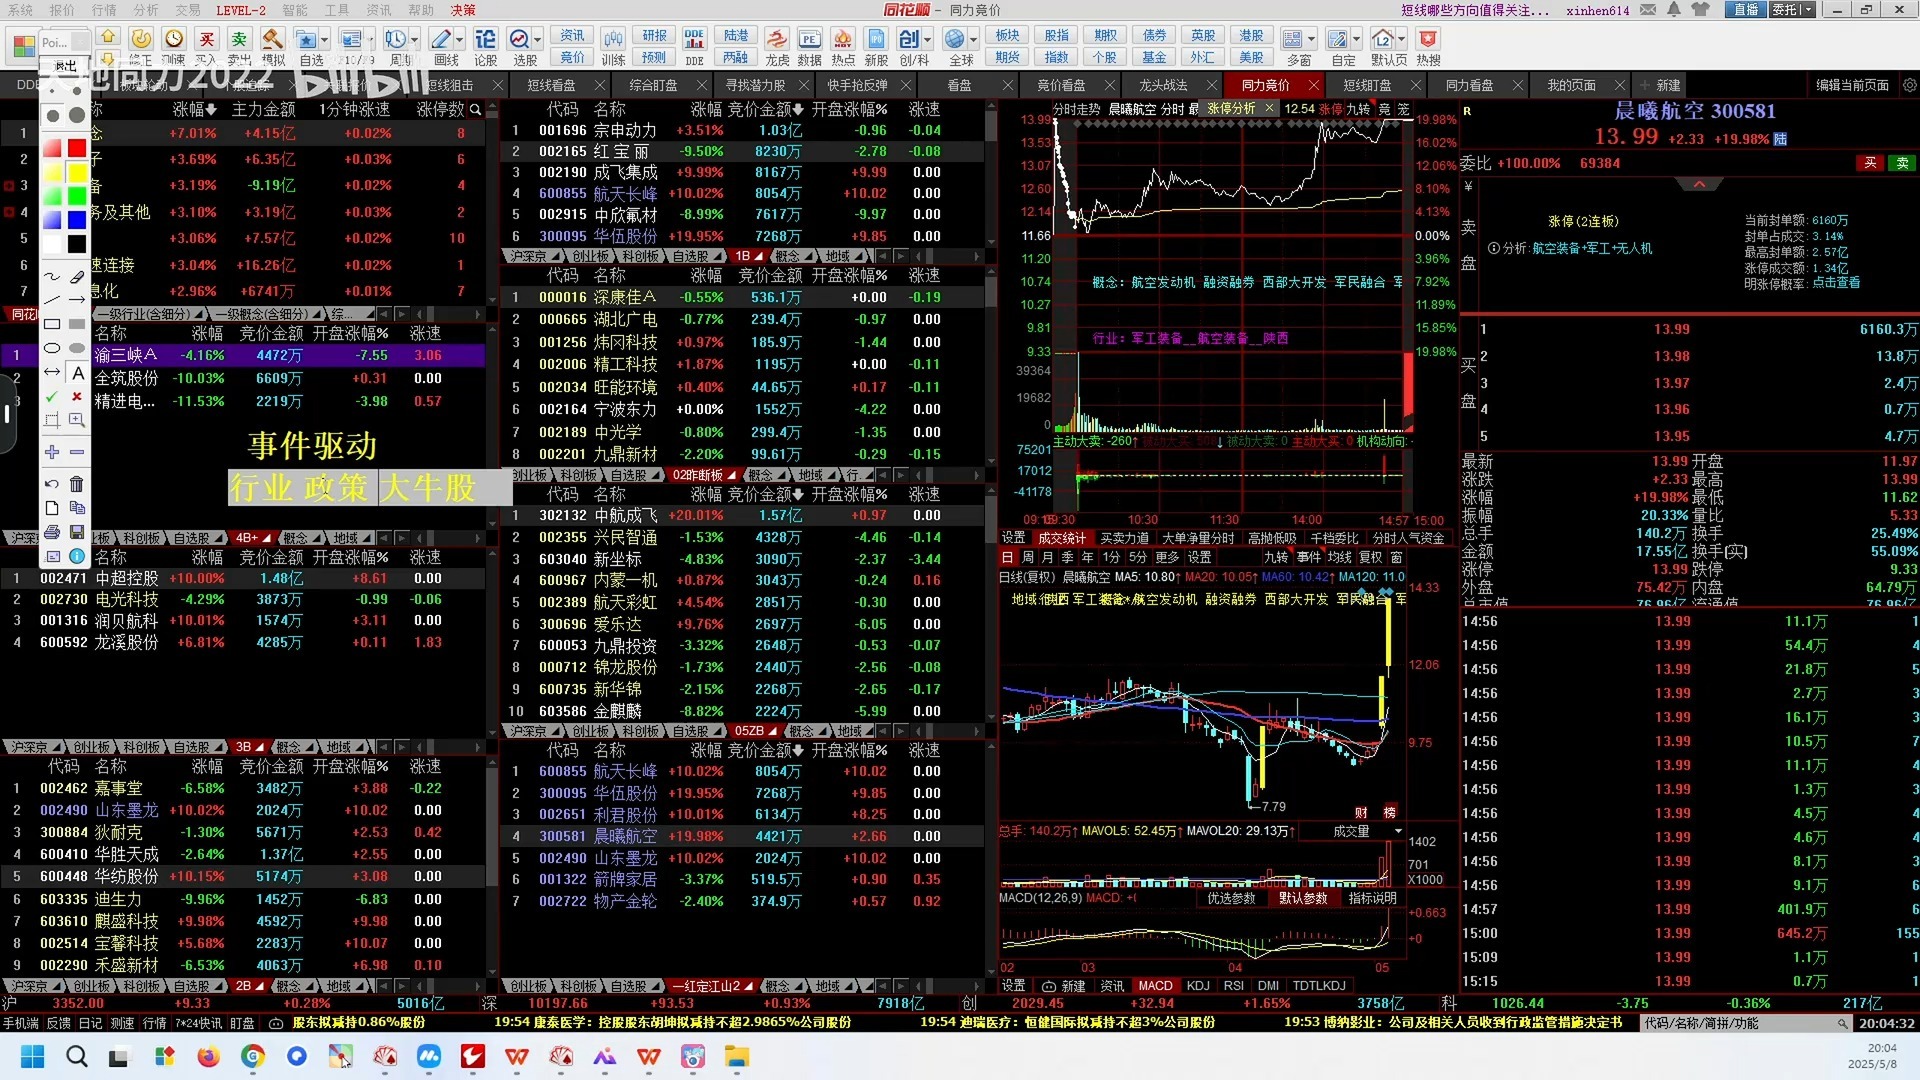Select the freehand curve drawing tool
The width and height of the screenshot is (1920, 1080).
pyautogui.click(x=52, y=276)
